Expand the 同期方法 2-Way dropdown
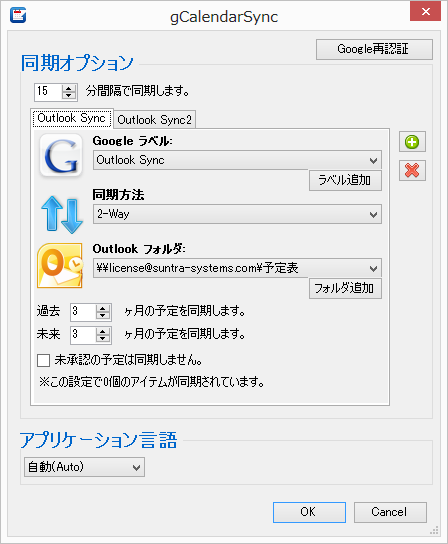448x544 pixels. pyautogui.click(x=237, y=214)
